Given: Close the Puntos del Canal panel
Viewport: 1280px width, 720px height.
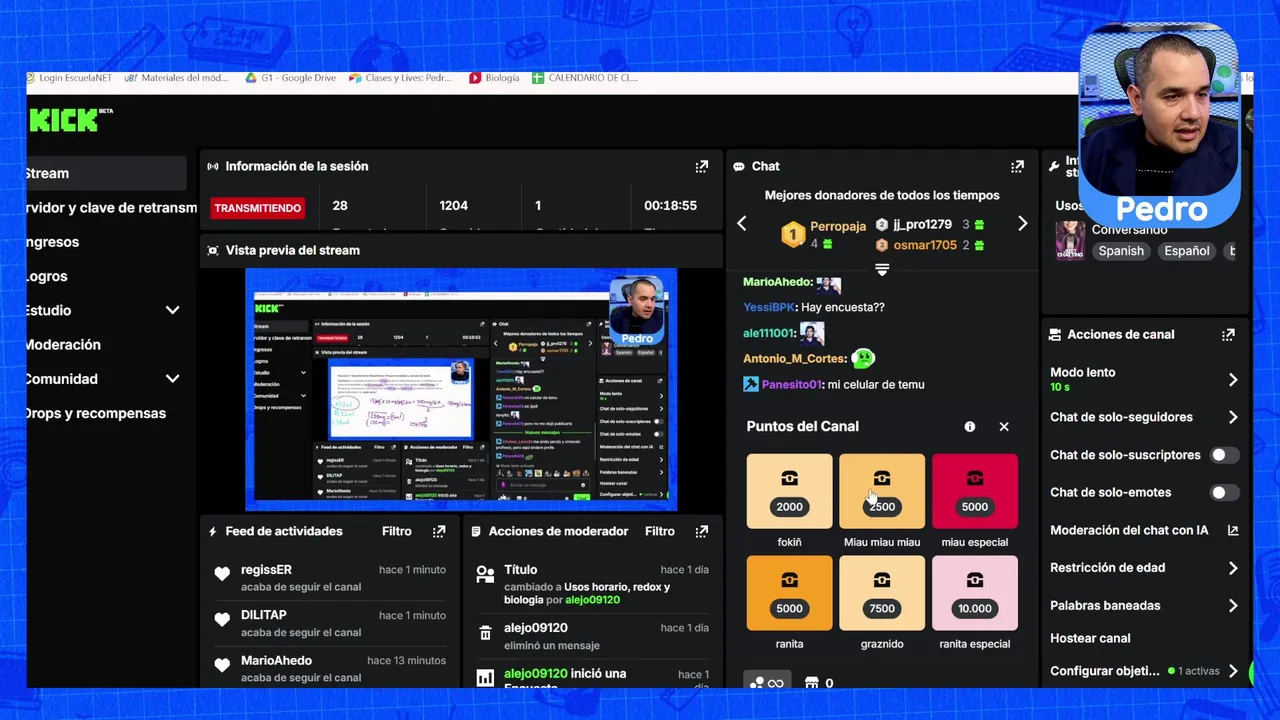Looking at the screenshot, I should pyautogui.click(x=1004, y=427).
